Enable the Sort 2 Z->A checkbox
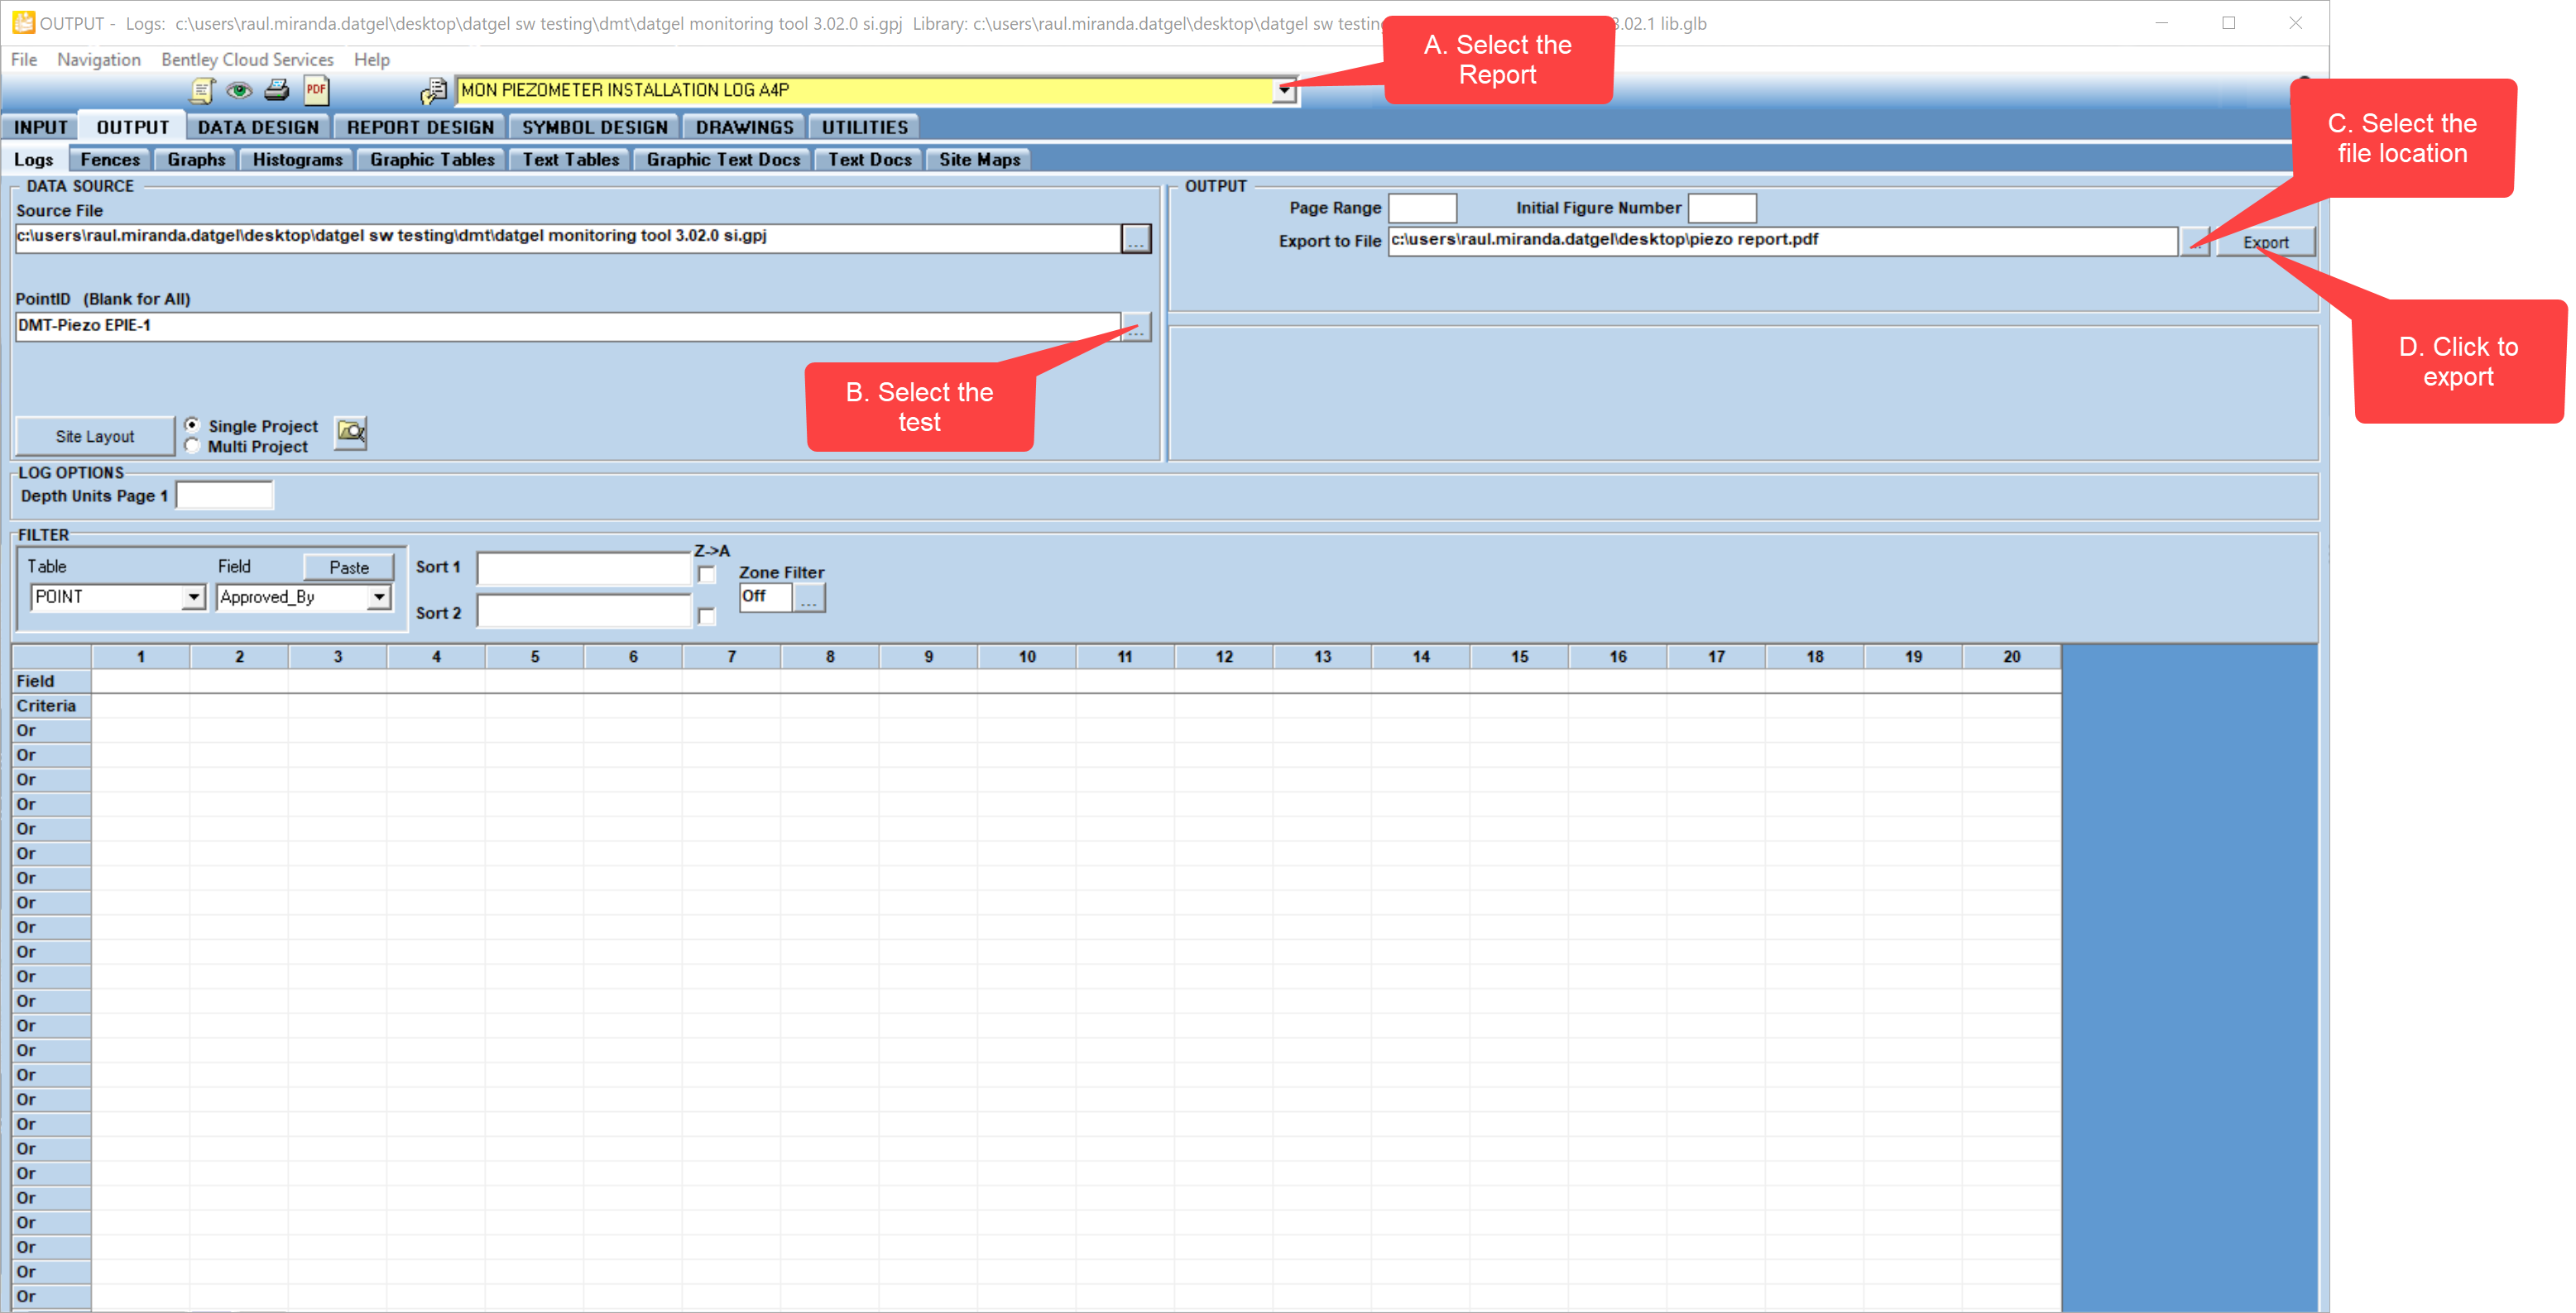The height and width of the screenshot is (1313, 2576). coord(707,616)
